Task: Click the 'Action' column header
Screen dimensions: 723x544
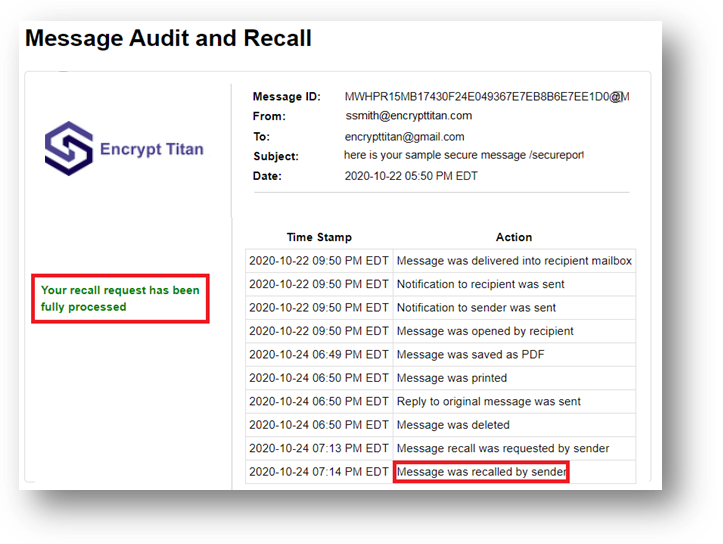Action: (514, 237)
